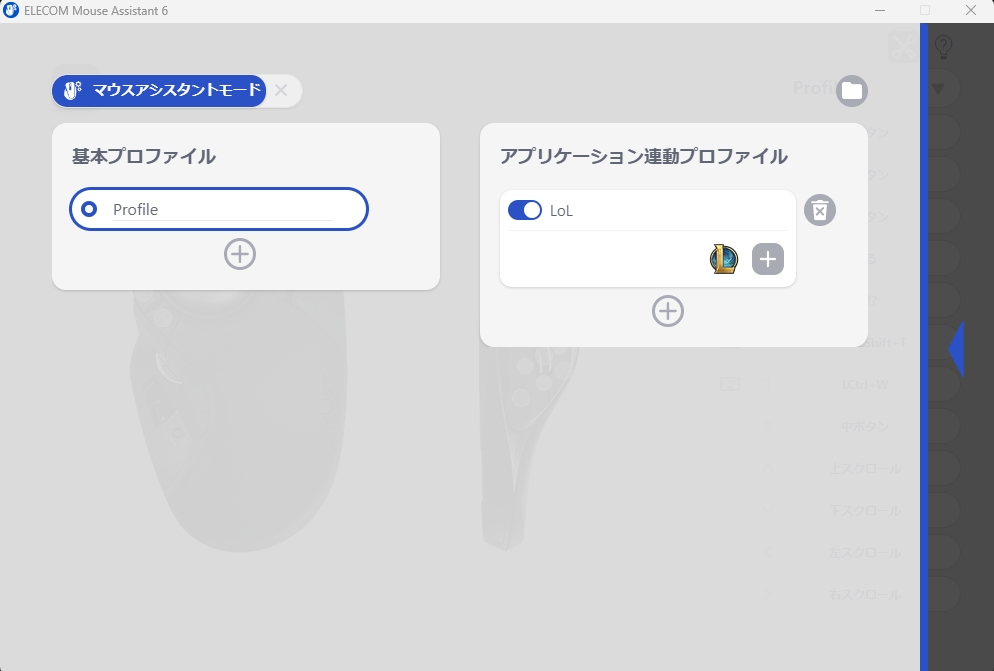Viewport: 994px width, 671px height.
Task: Click the League of Legends game icon
Action: 723,259
